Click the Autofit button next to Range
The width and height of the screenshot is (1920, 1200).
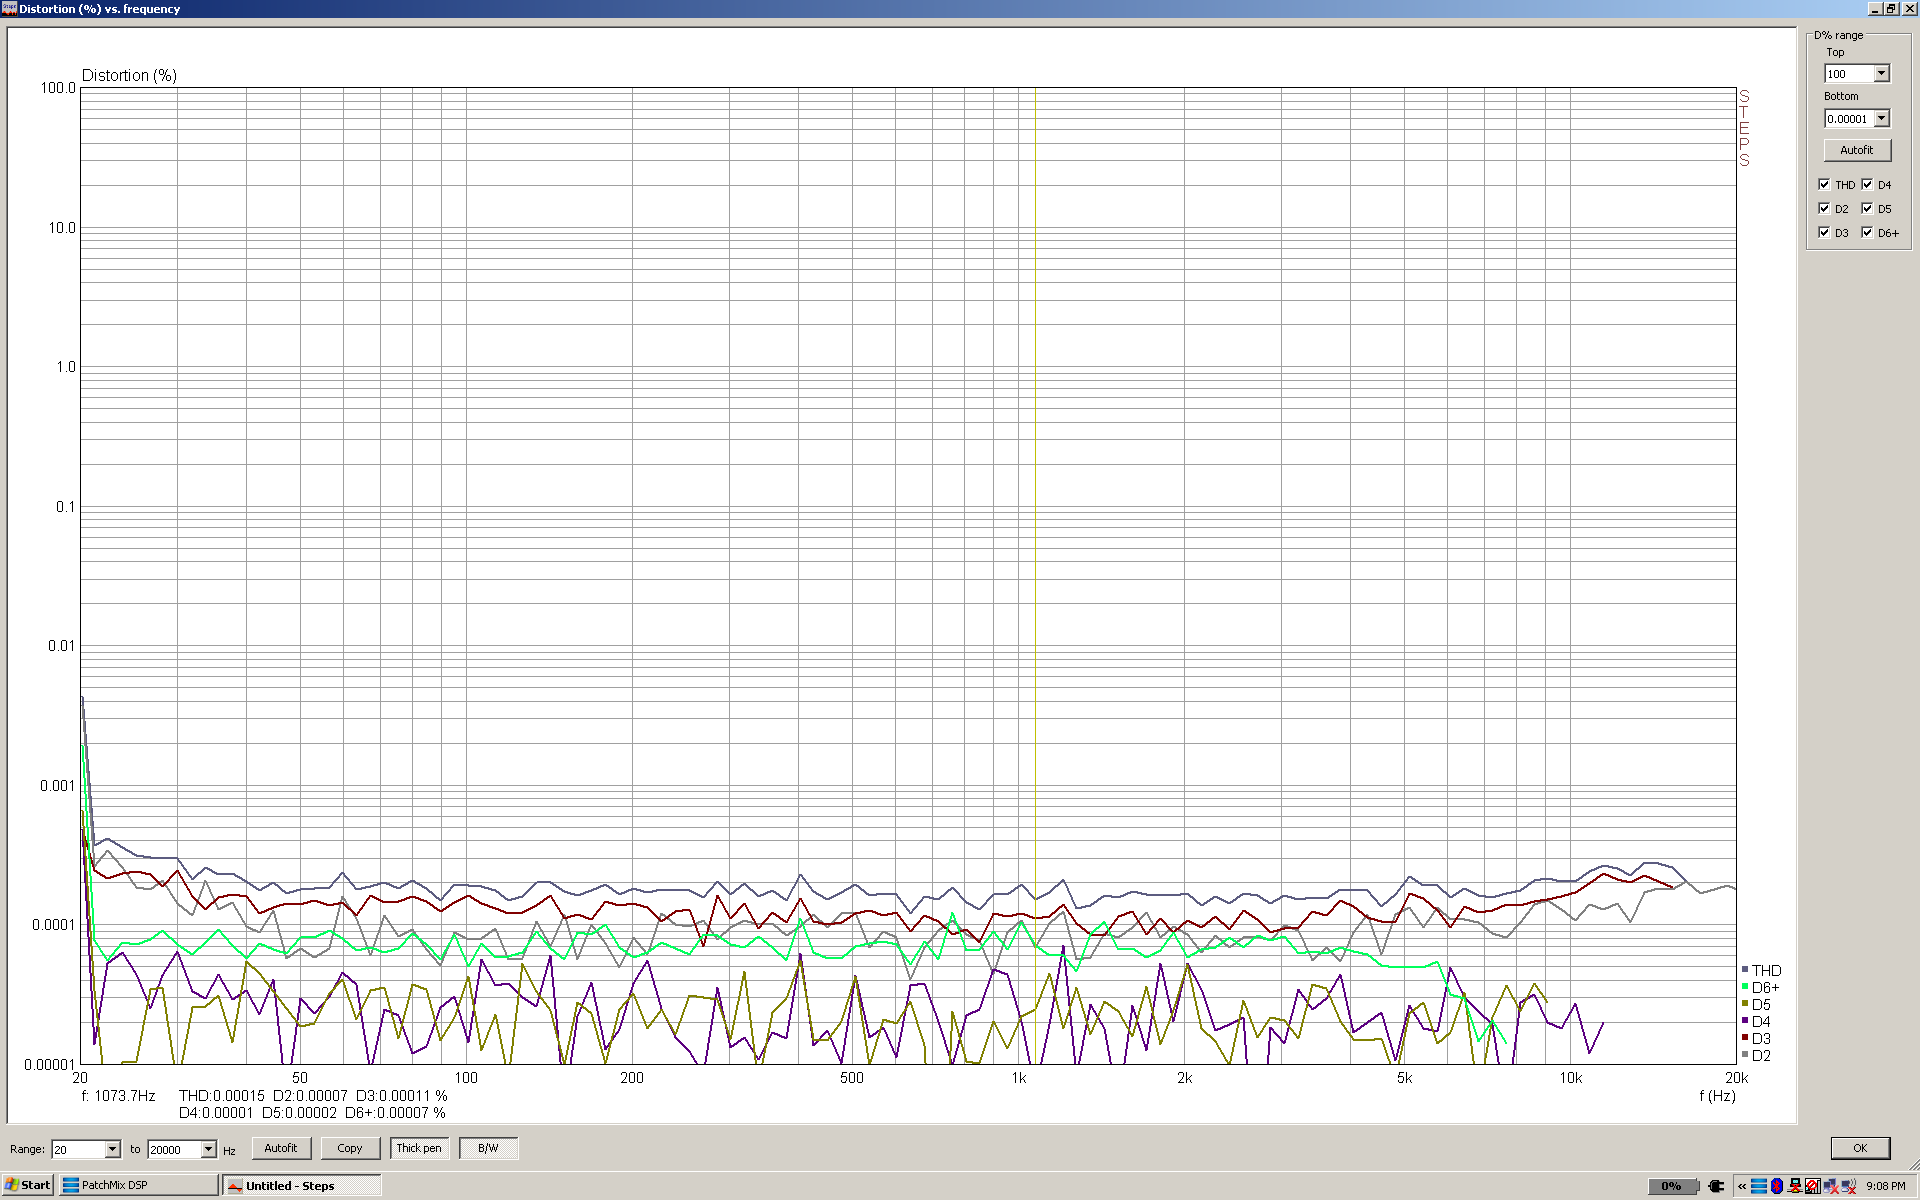281,1148
